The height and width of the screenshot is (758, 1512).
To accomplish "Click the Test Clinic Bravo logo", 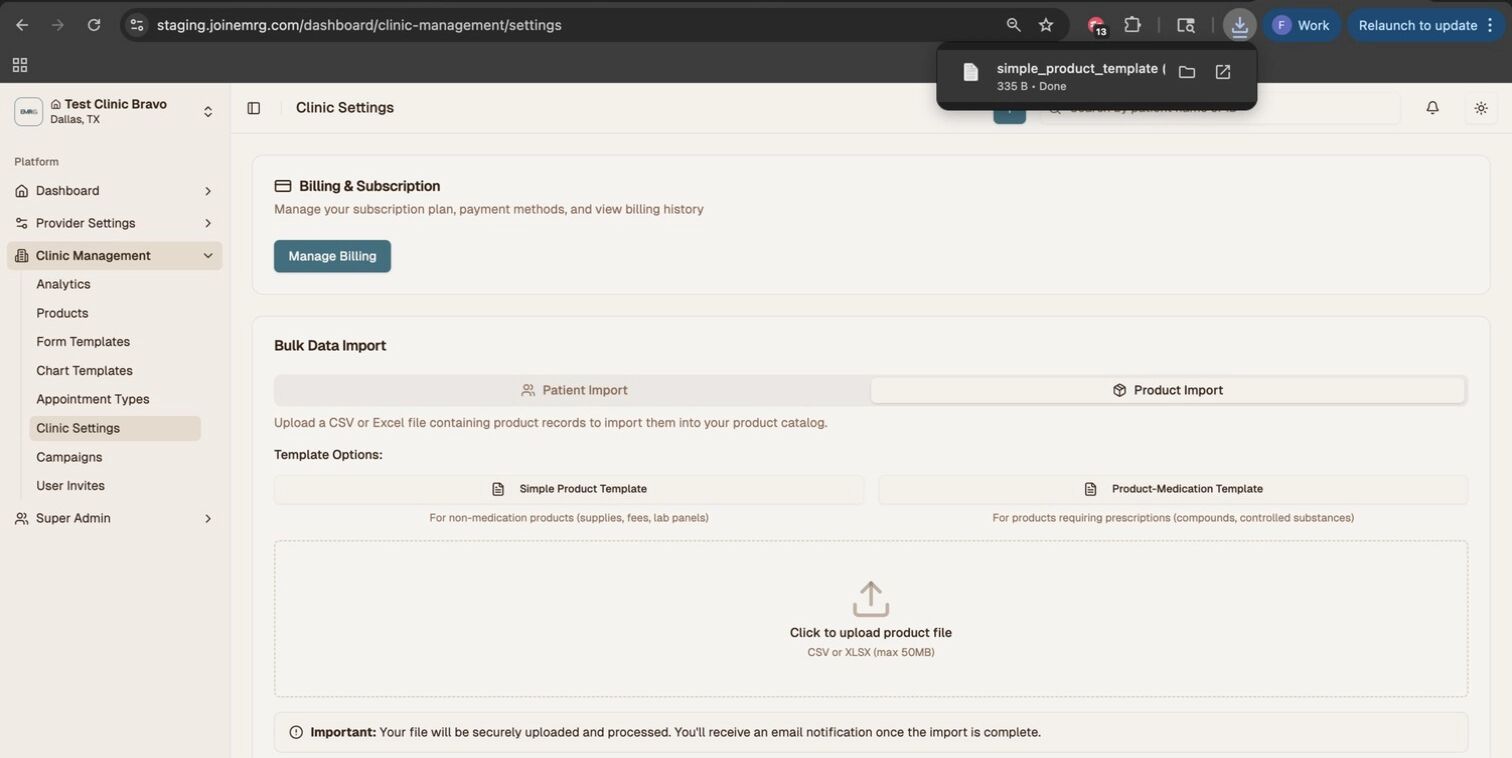I will (28, 111).
